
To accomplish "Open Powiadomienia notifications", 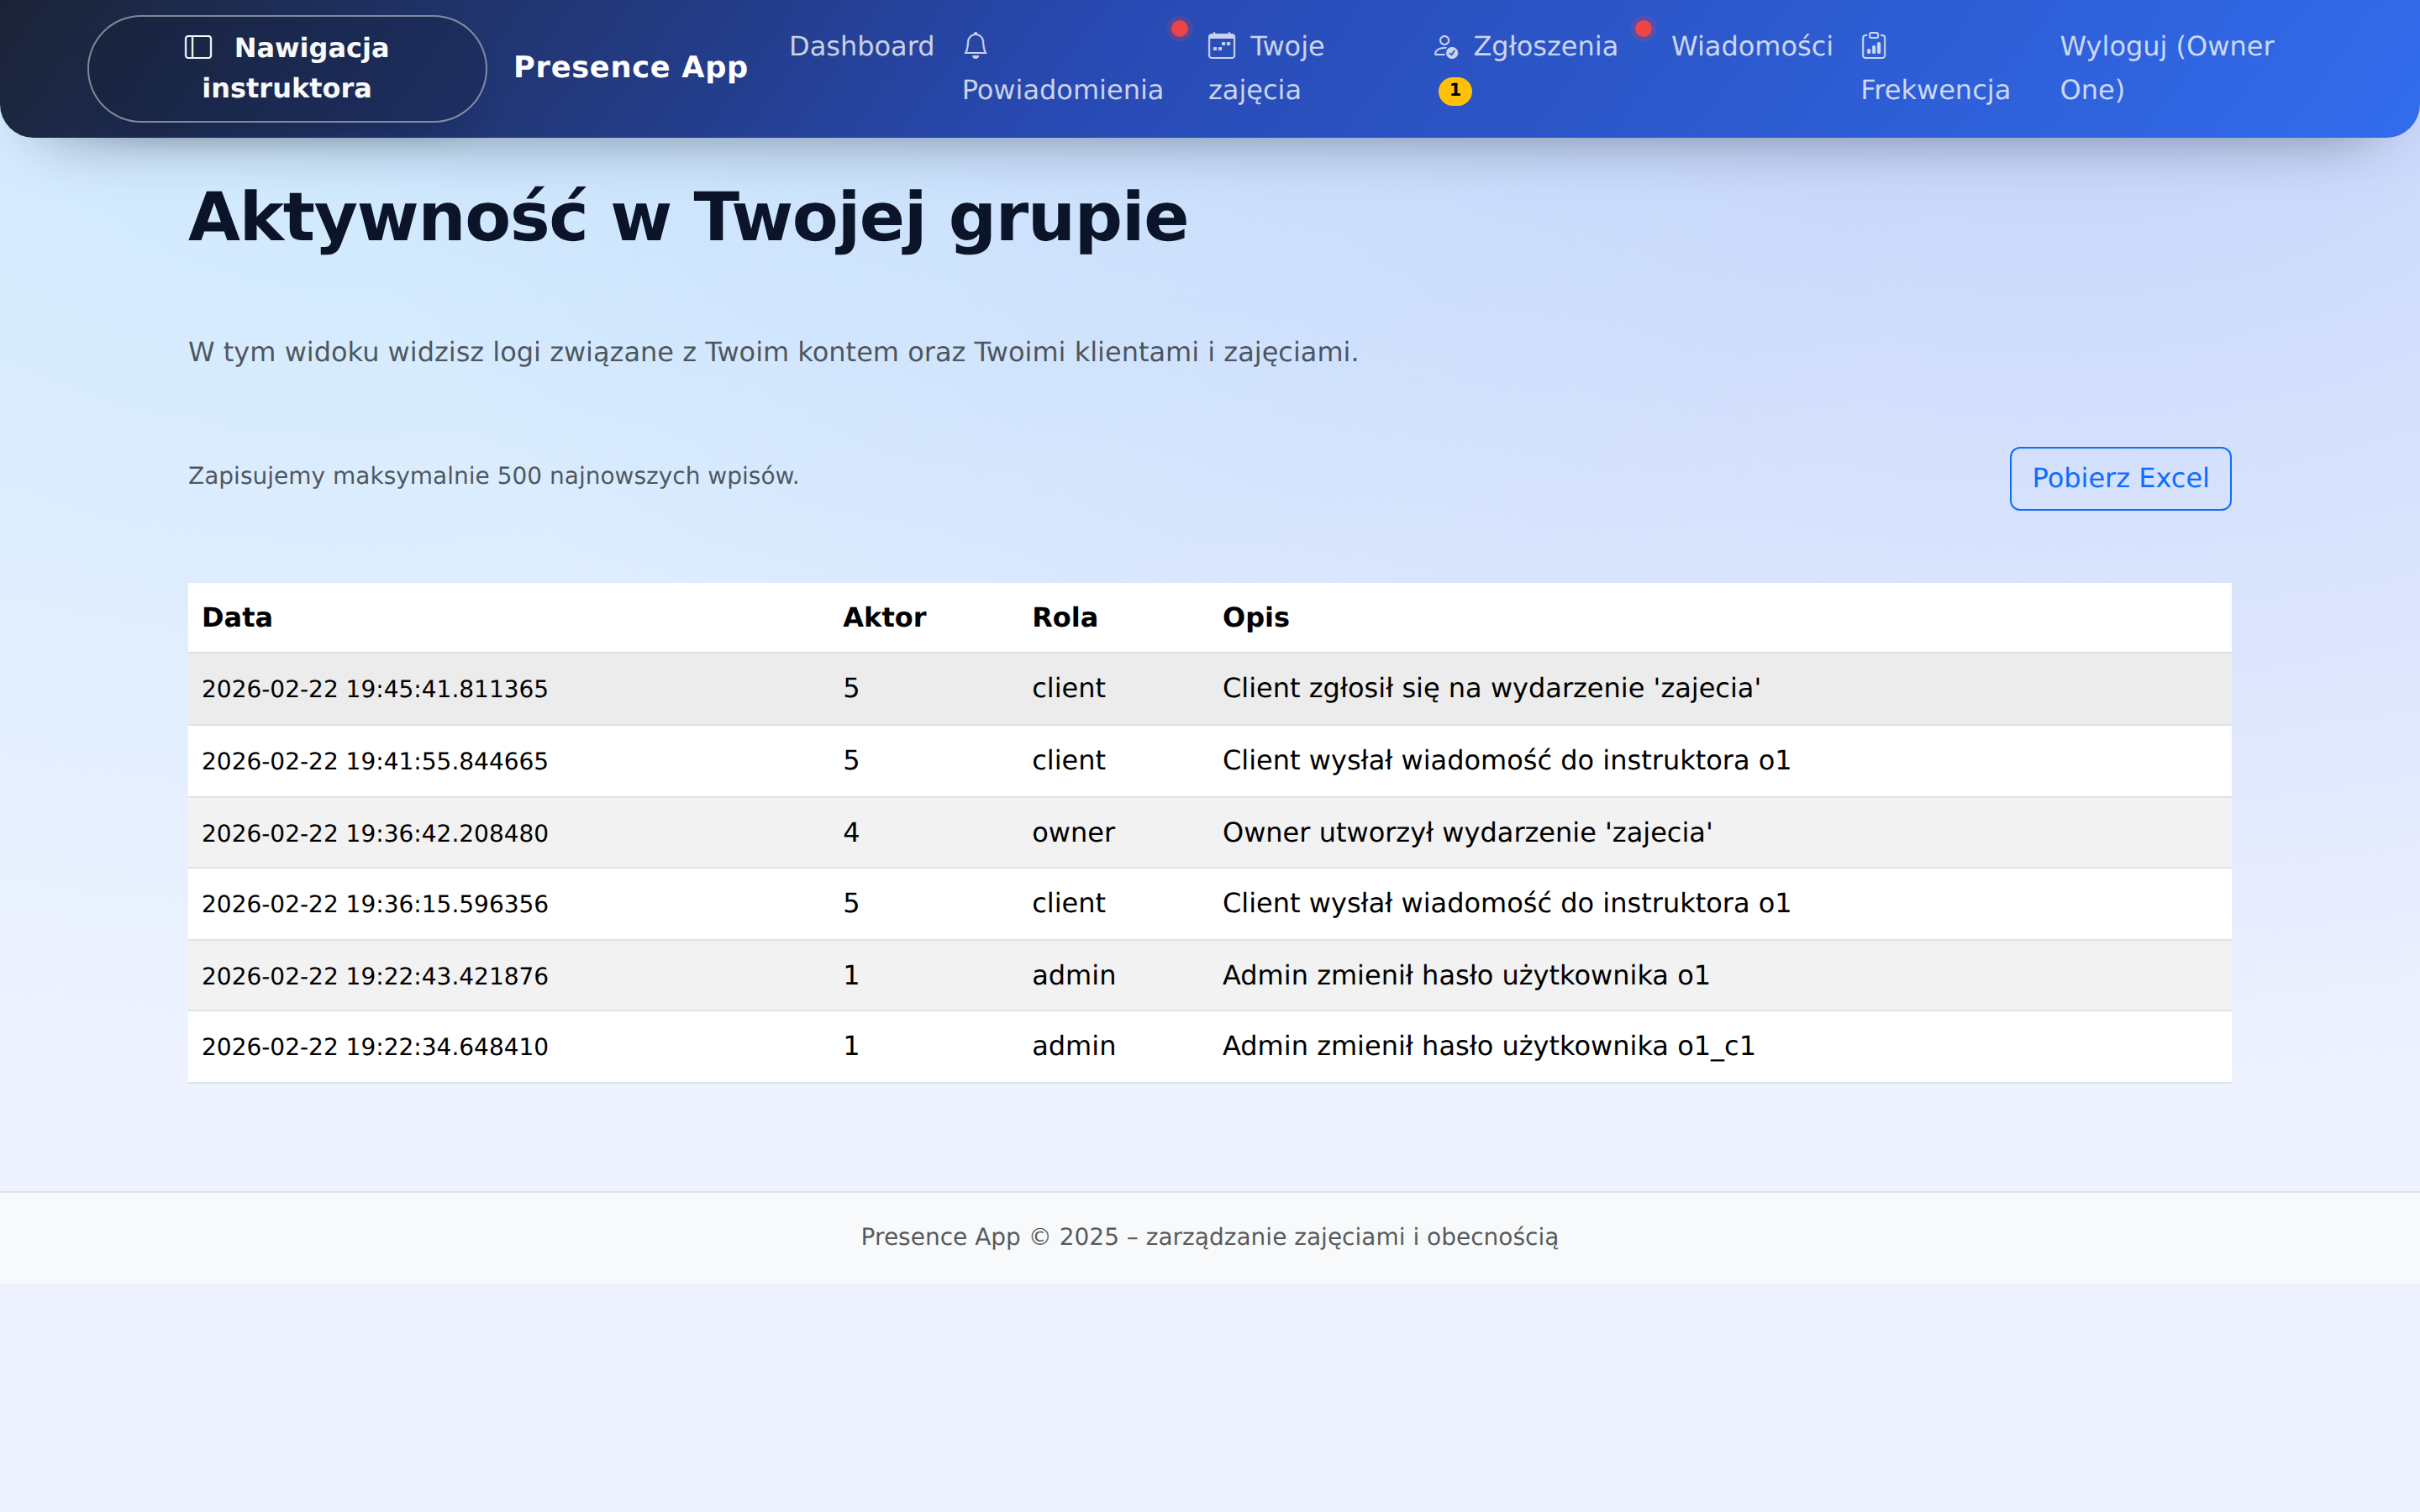I will (1062, 68).
